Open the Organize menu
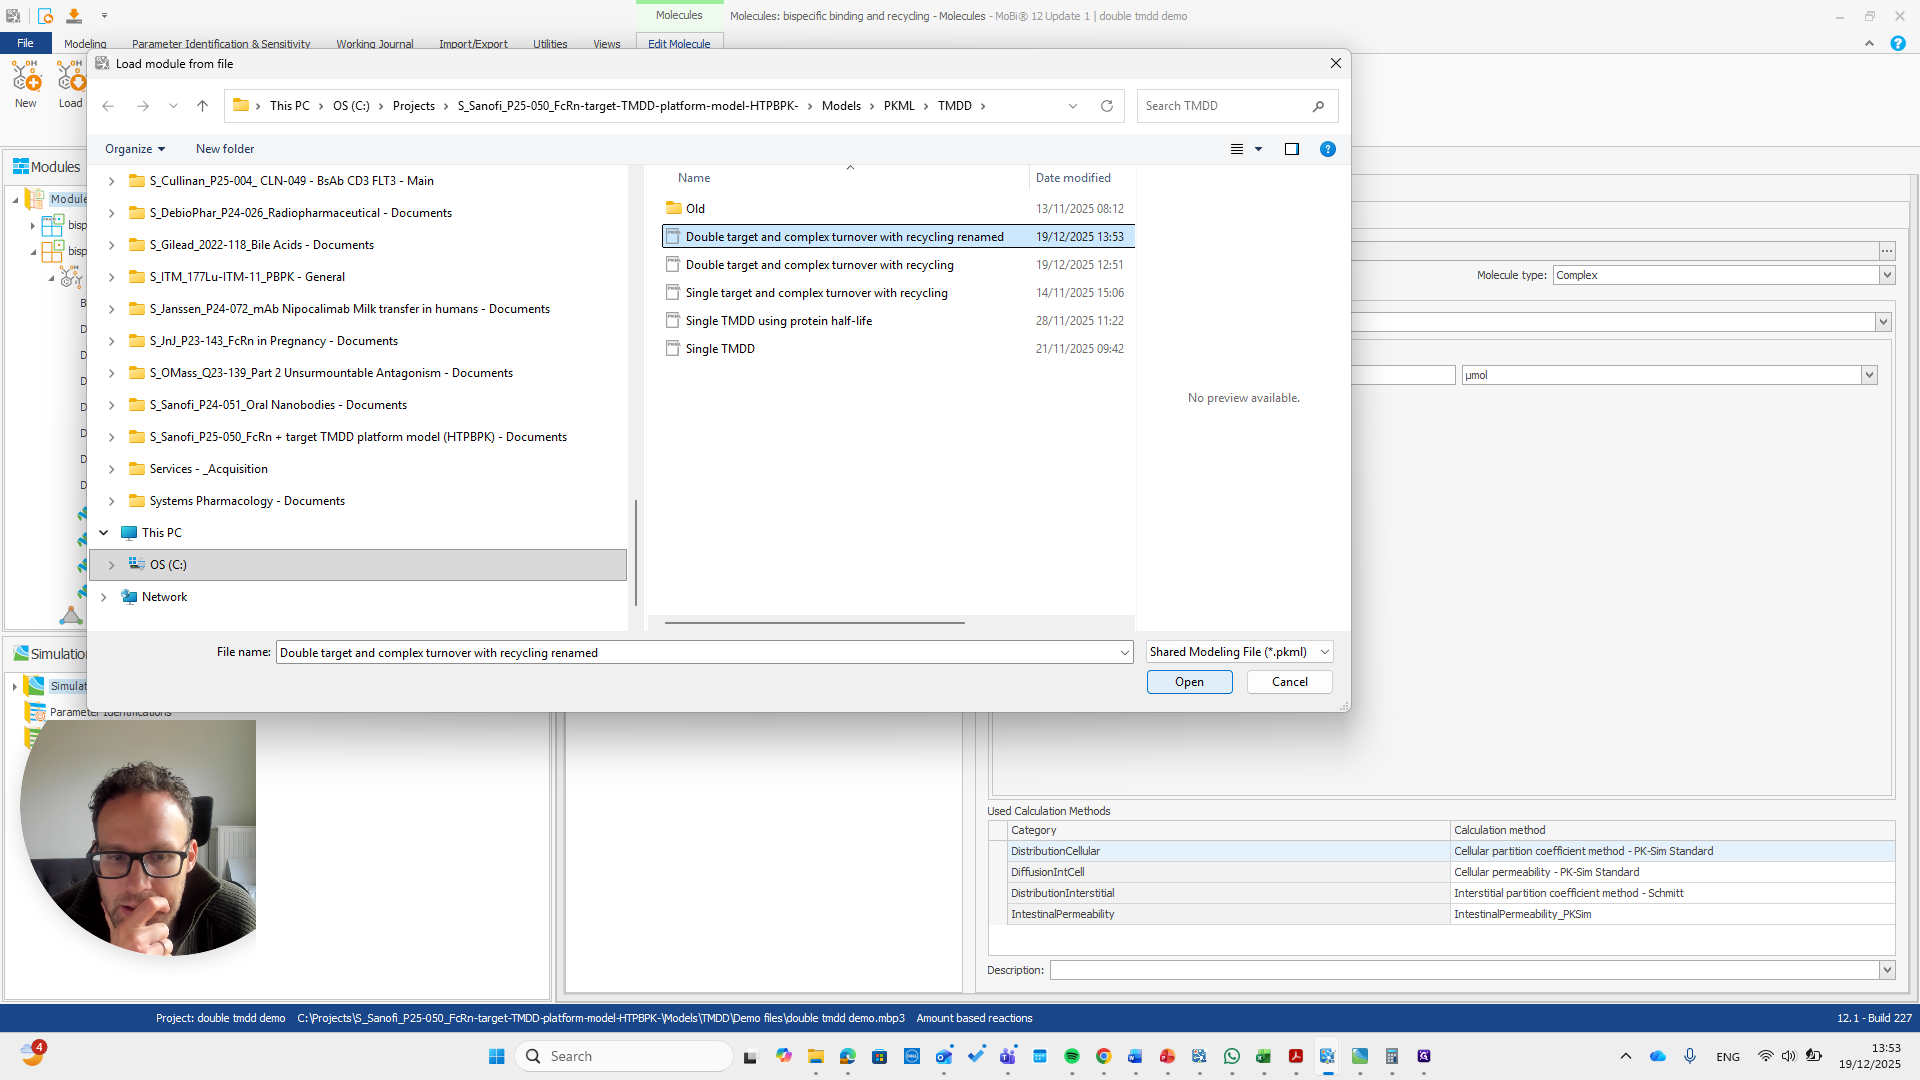The width and height of the screenshot is (1920, 1080). click(134, 149)
